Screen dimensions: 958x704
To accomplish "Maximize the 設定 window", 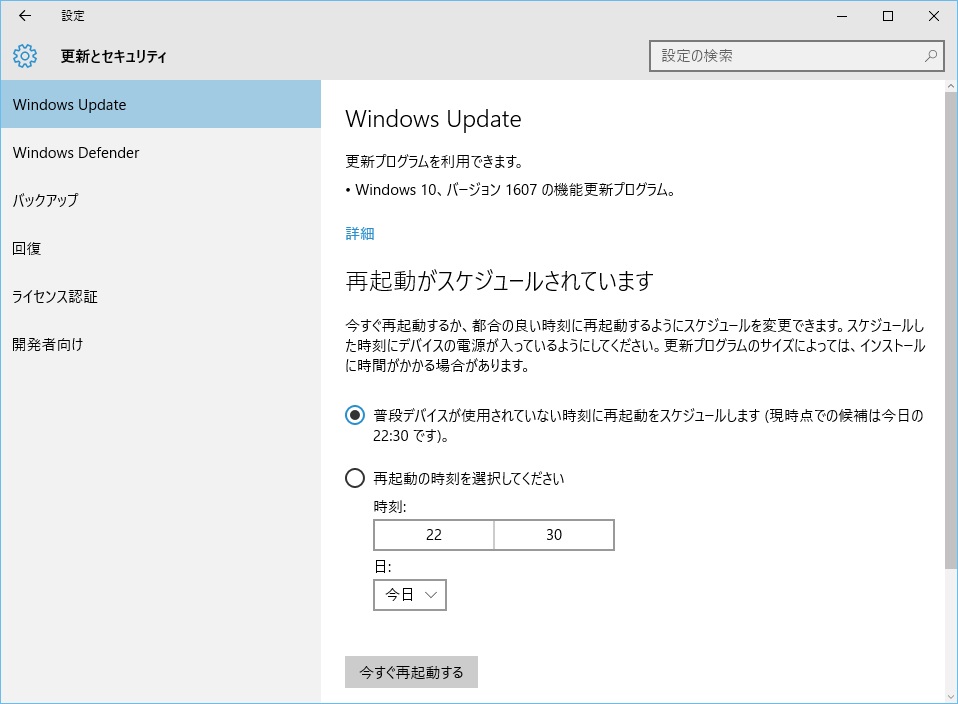I will click(x=888, y=16).
